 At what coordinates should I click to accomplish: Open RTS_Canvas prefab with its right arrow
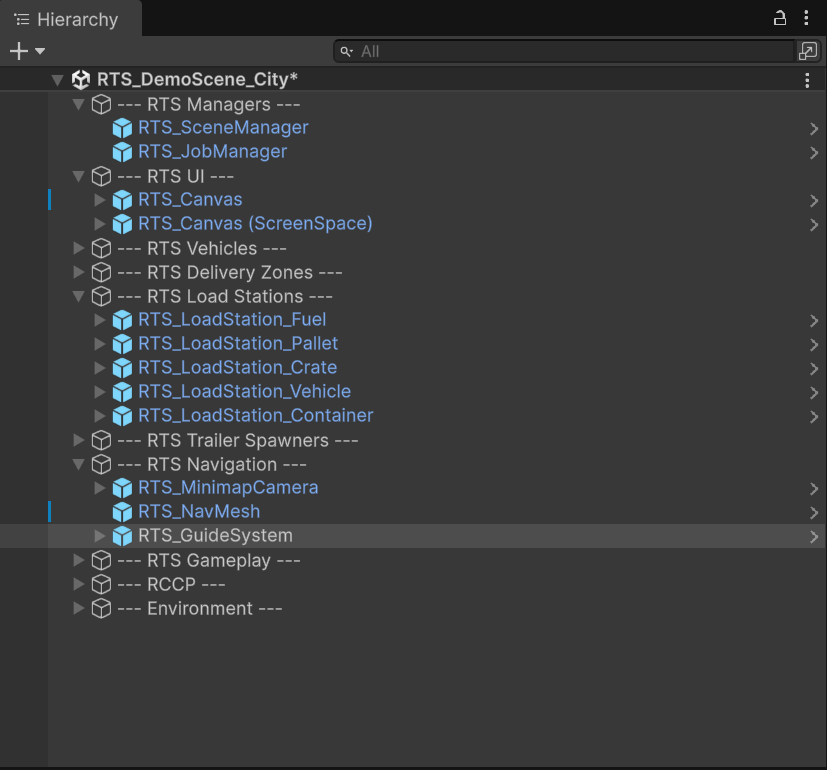[x=814, y=201]
